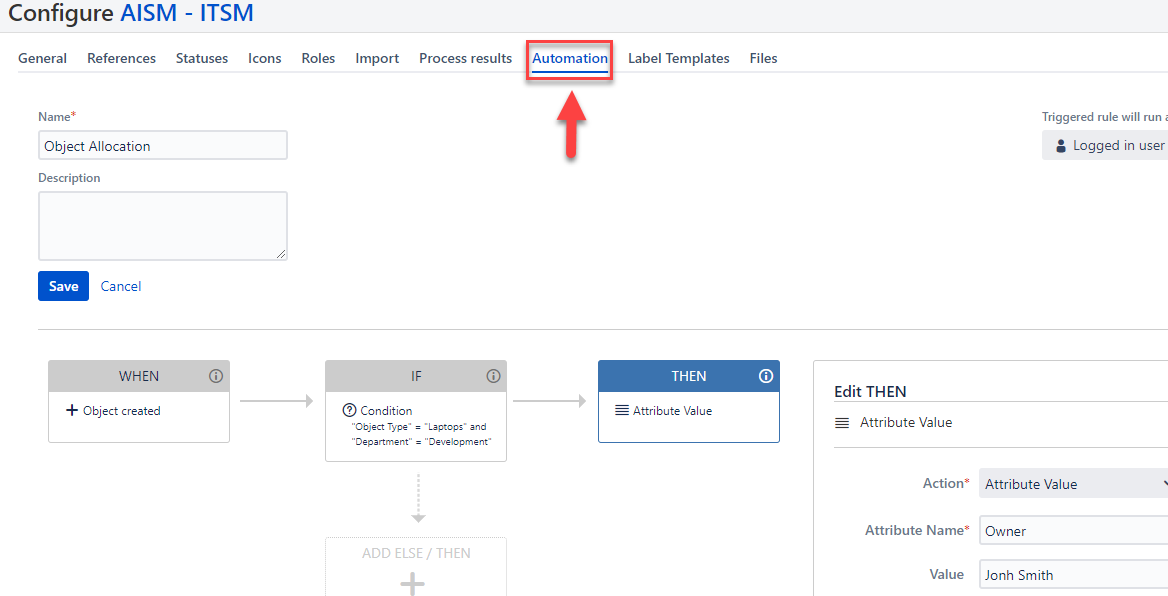Click the list icon in THEN block
1168x596 pixels.
(x=622, y=410)
